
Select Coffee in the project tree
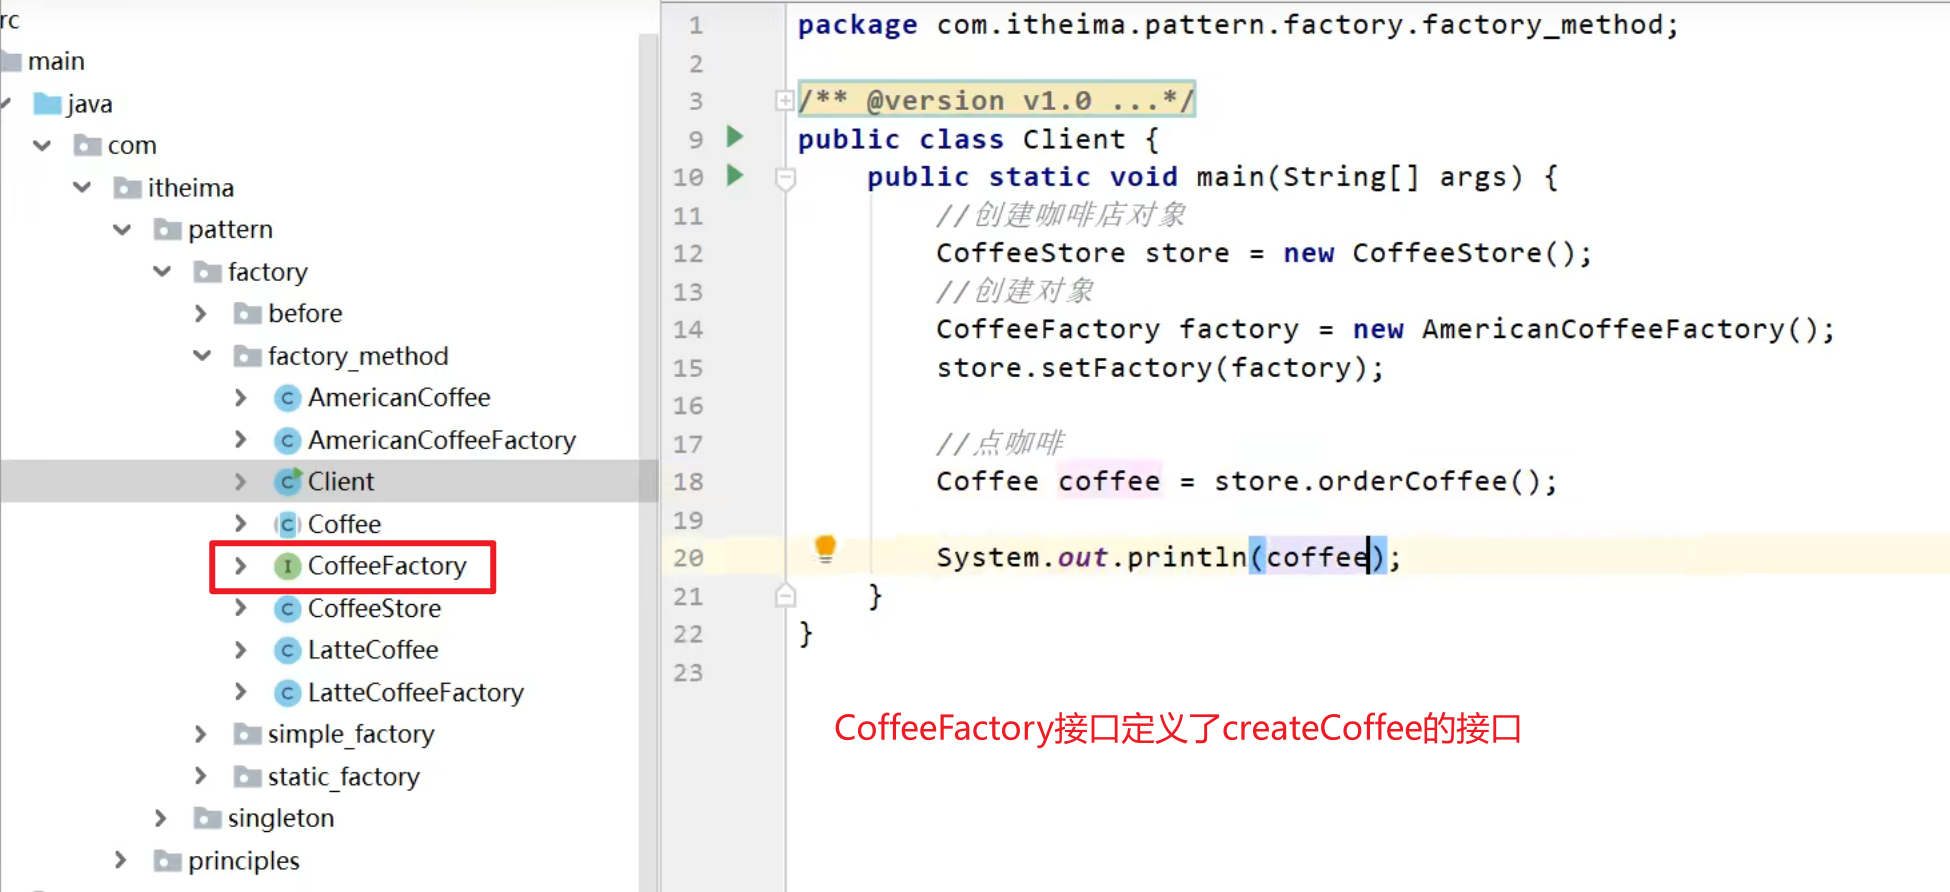pyautogui.click(x=344, y=524)
